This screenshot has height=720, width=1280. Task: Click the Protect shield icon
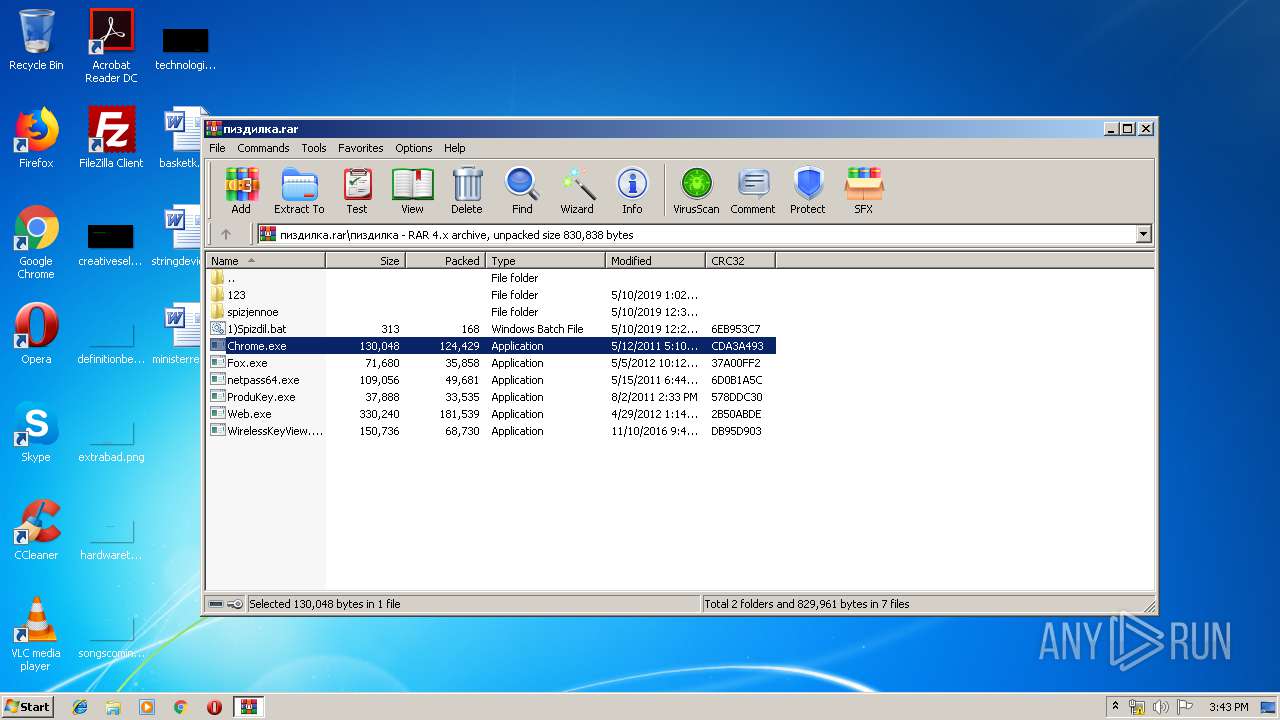(x=807, y=190)
